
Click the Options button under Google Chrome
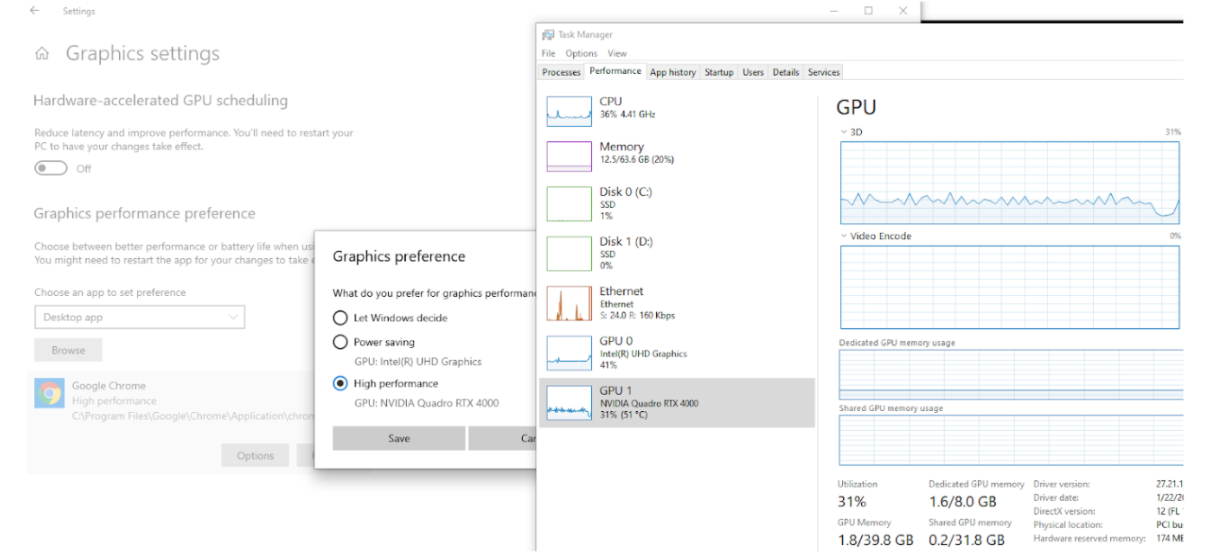click(x=255, y=456)
